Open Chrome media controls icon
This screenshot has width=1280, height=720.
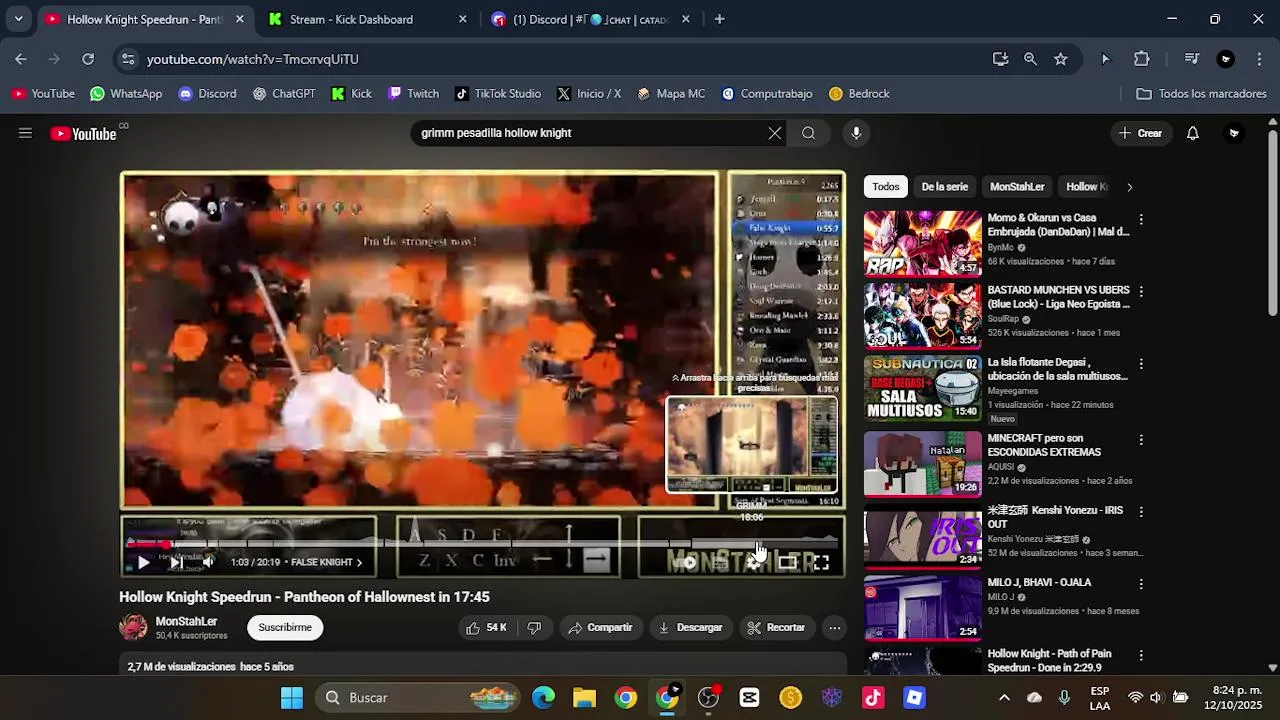pos(1191,59)
